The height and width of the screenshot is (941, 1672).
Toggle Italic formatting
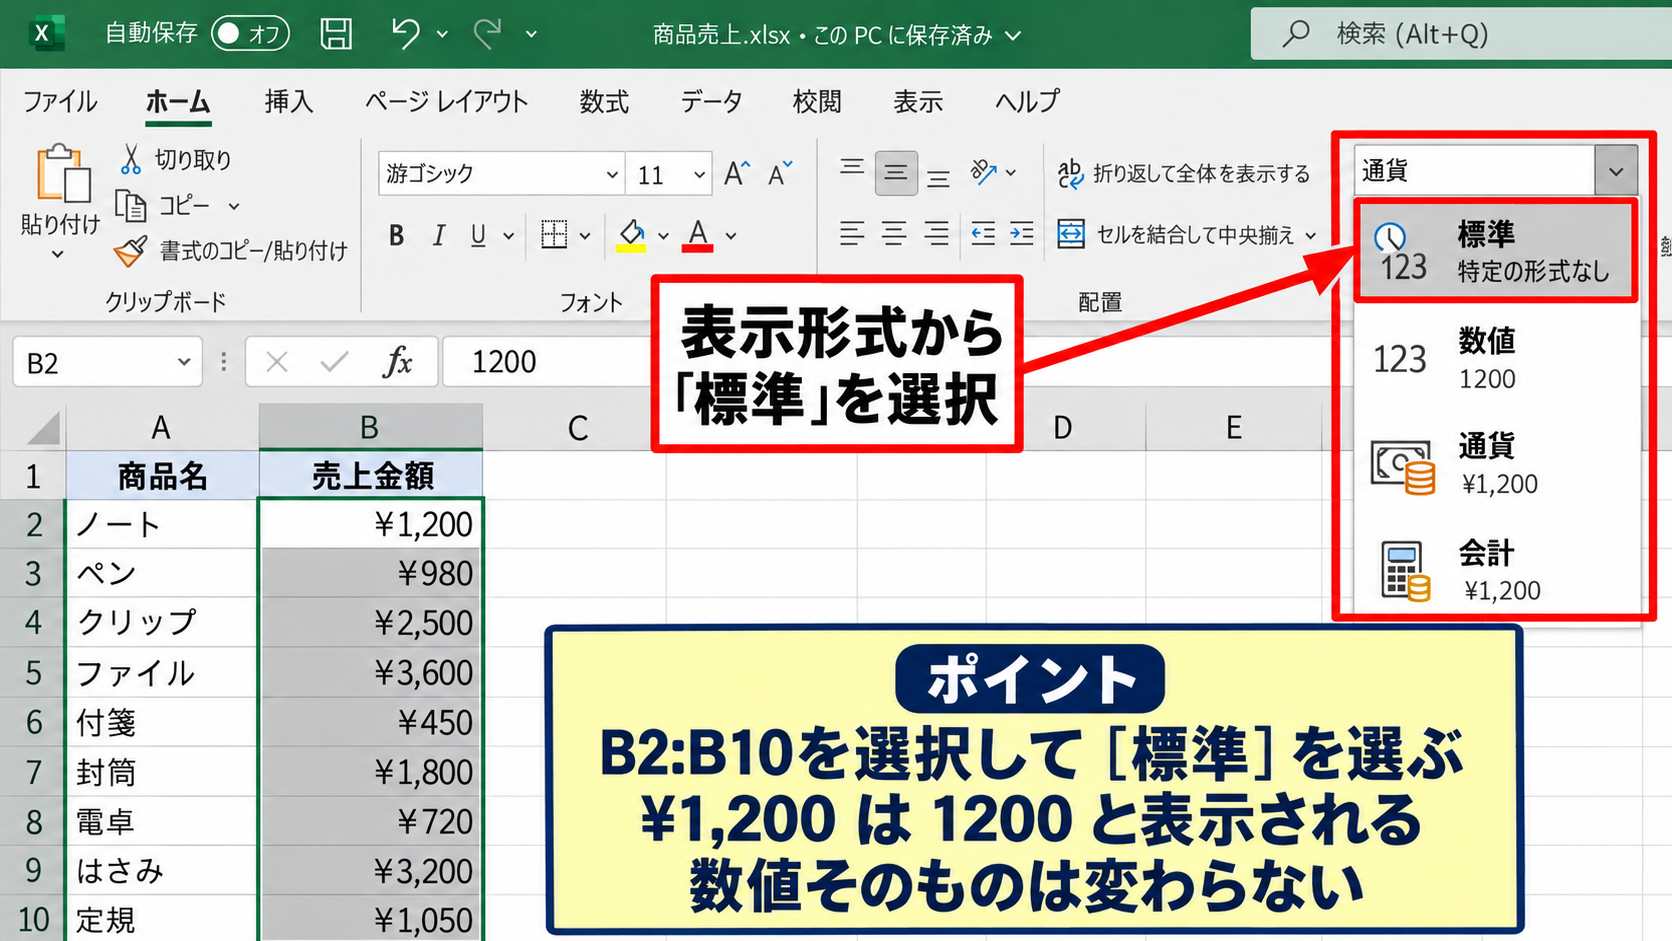438,235
